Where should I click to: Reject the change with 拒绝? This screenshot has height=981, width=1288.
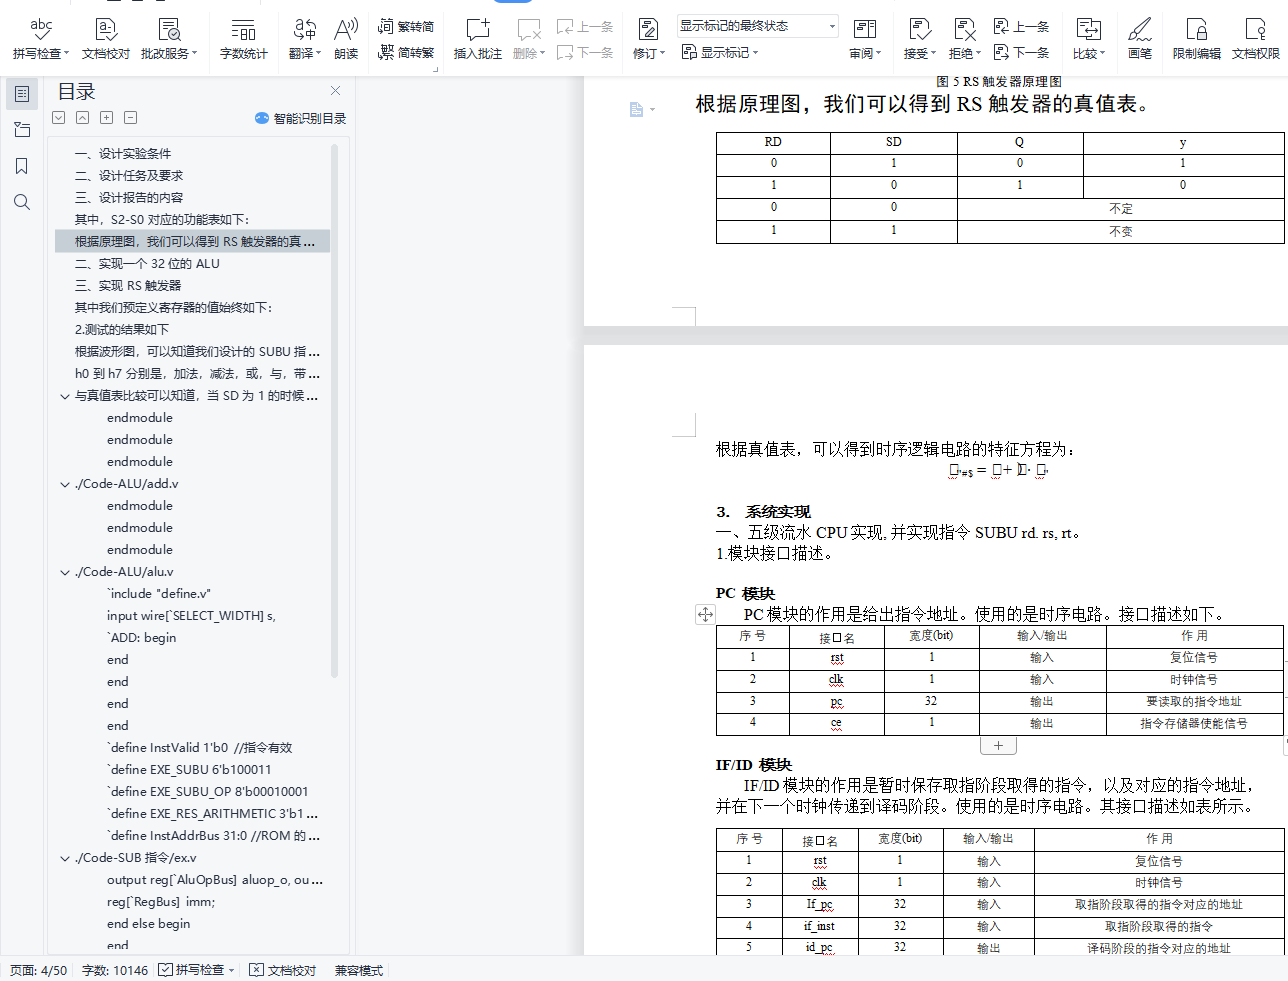point(965,38)
